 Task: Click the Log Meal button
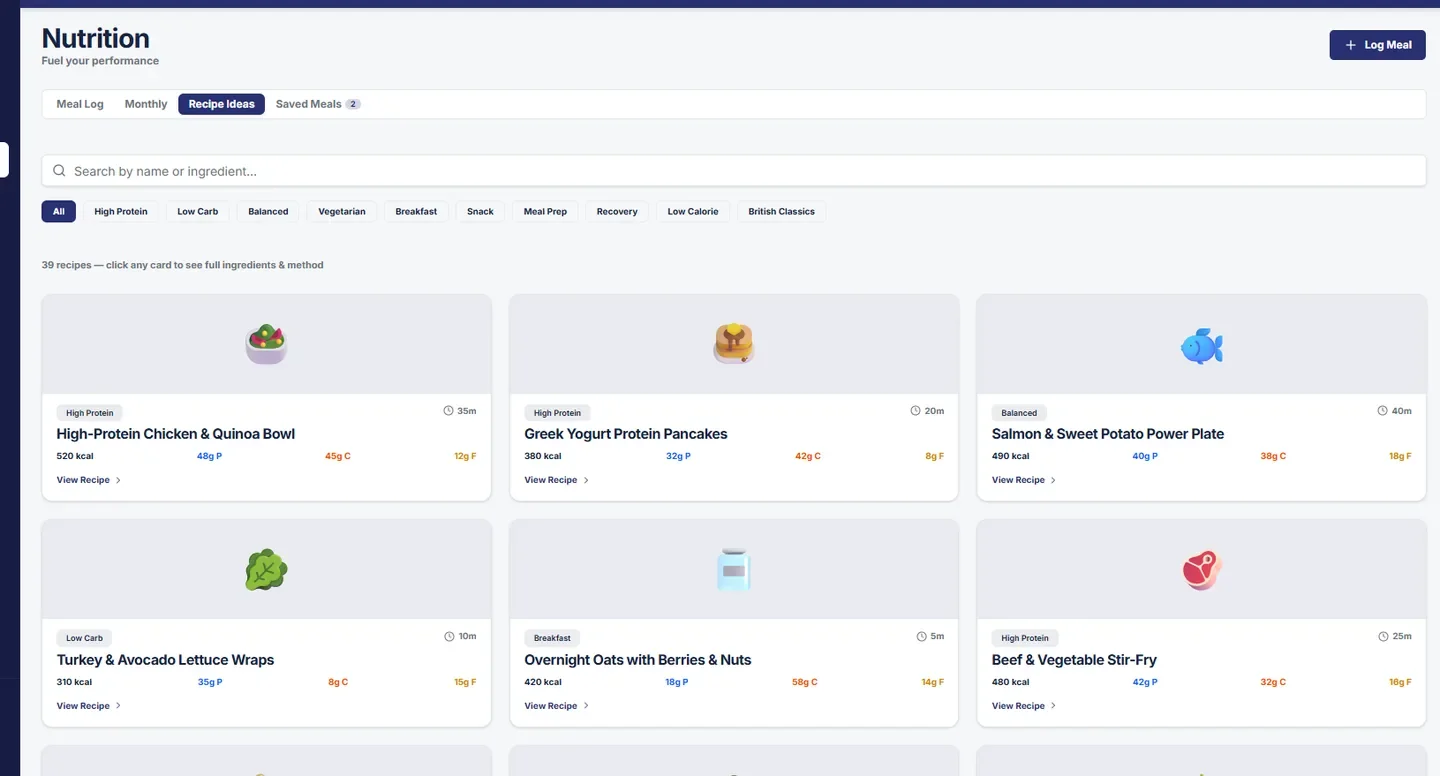point(1377,45)
